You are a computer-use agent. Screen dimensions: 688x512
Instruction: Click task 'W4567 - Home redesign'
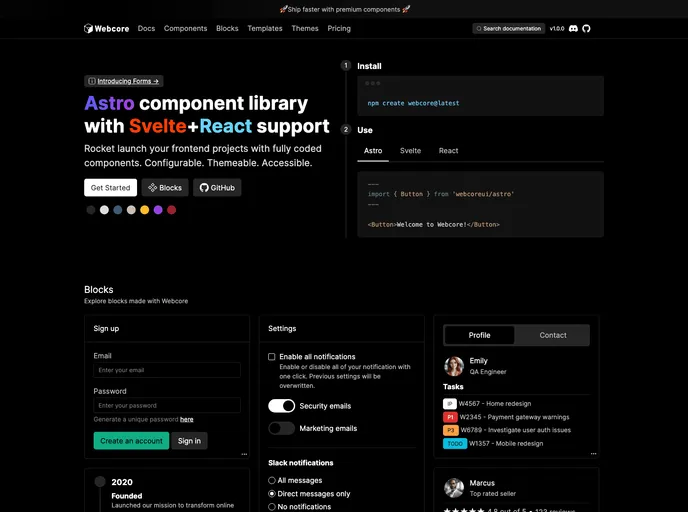pyautogui.click(x=494, y=404)
